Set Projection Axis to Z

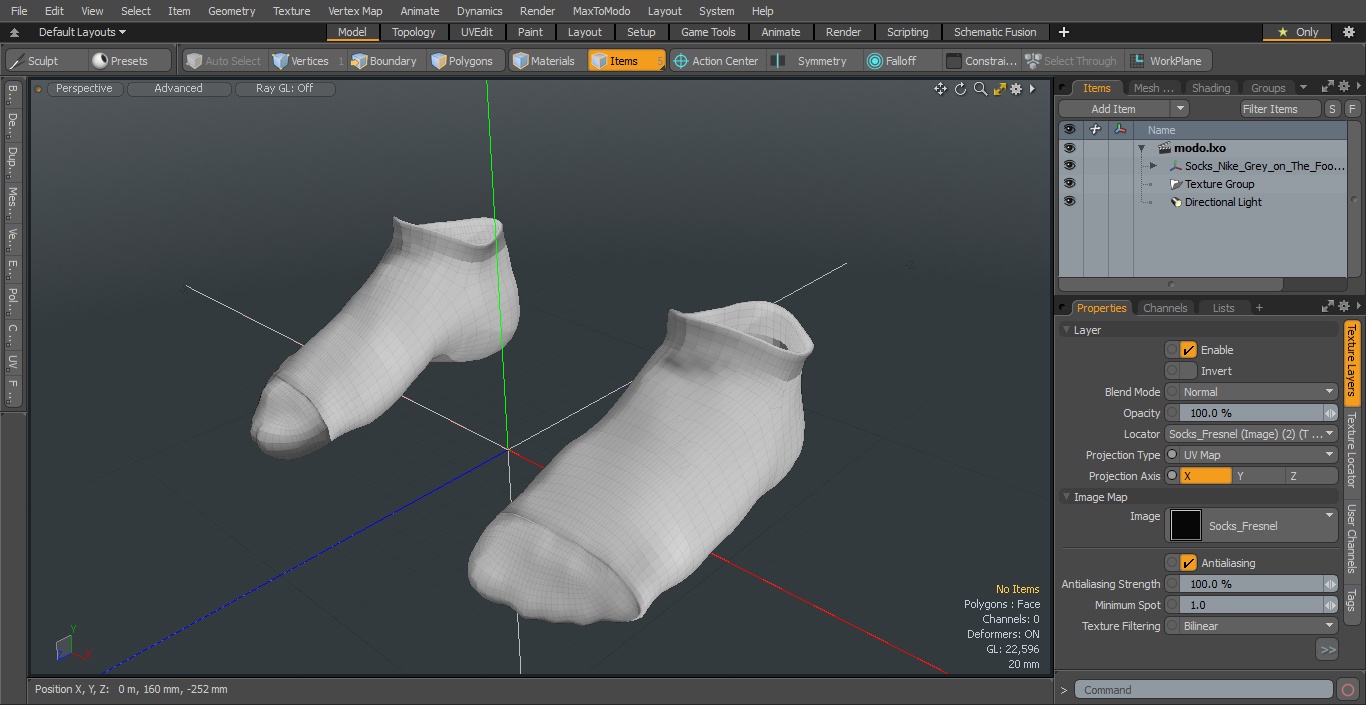click(1312, 476)
